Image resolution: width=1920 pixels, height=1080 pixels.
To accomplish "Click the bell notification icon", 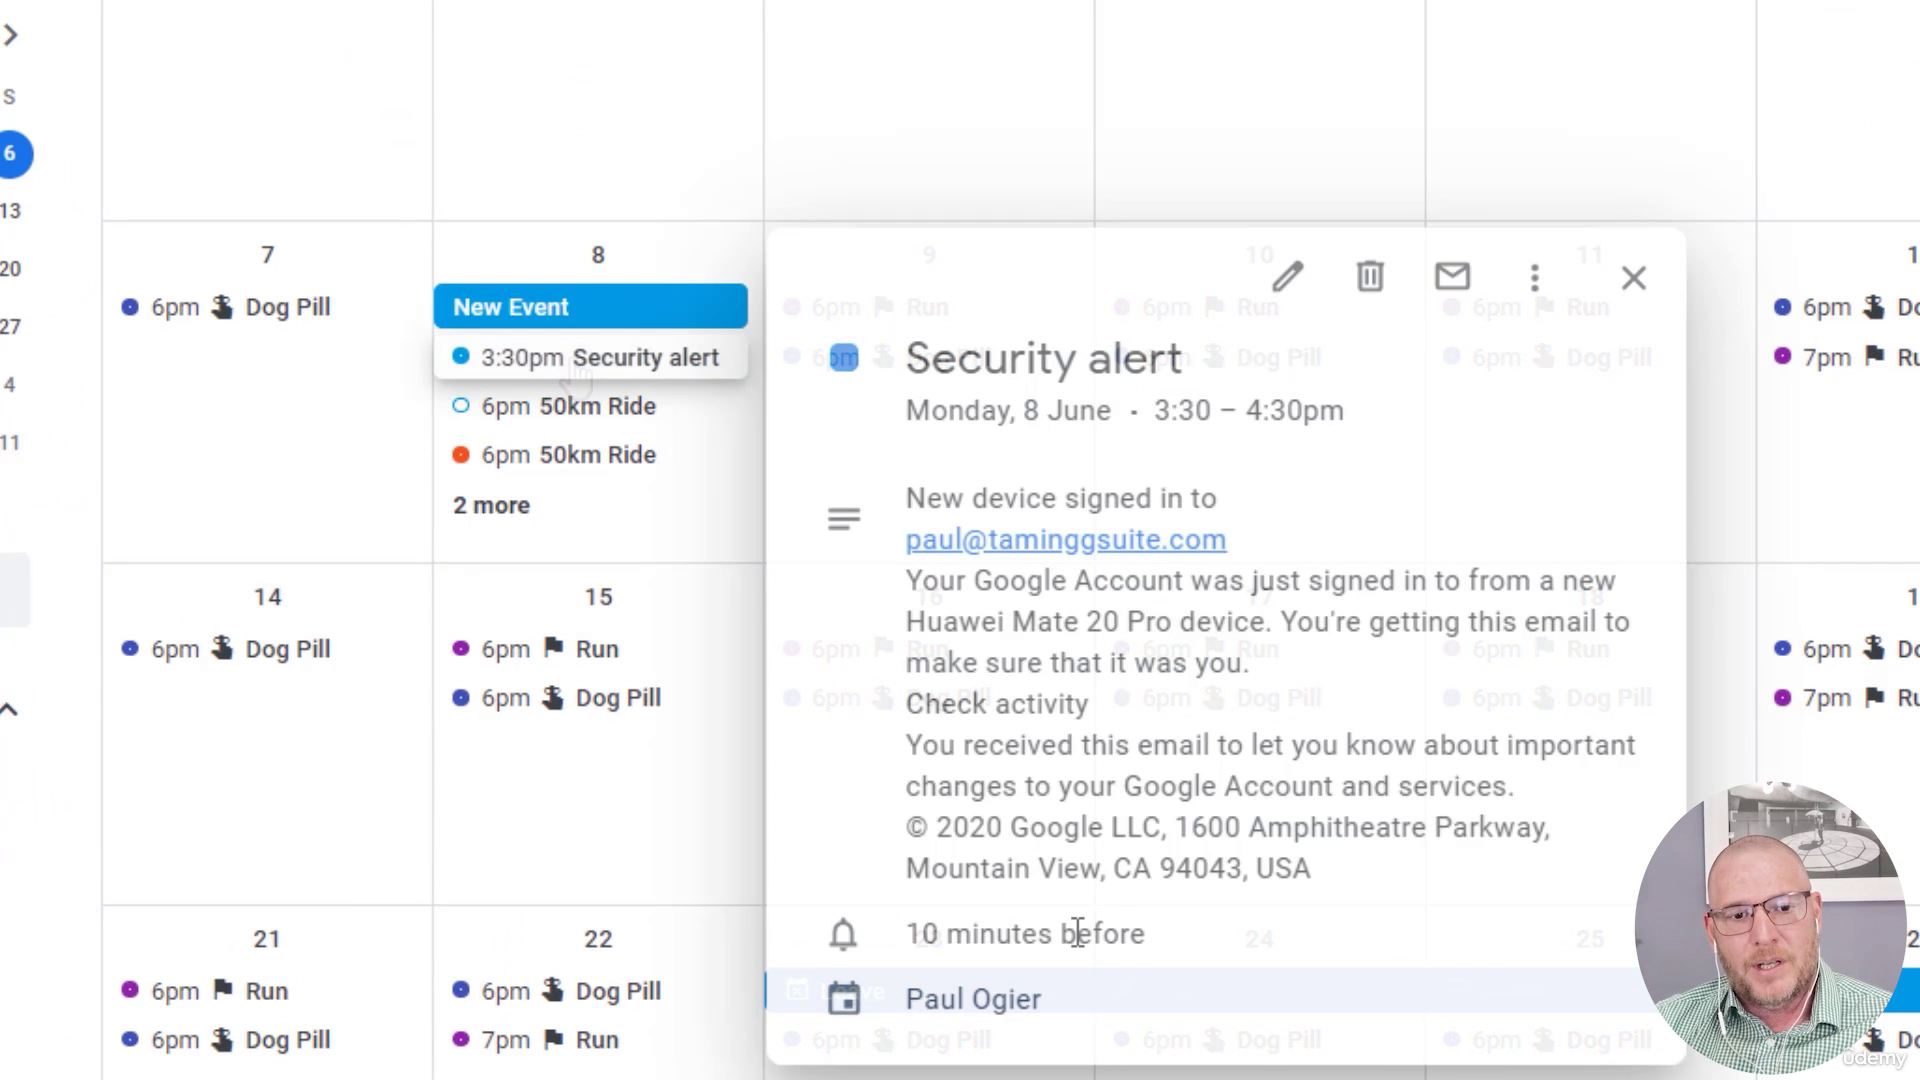I will point(843,934).
